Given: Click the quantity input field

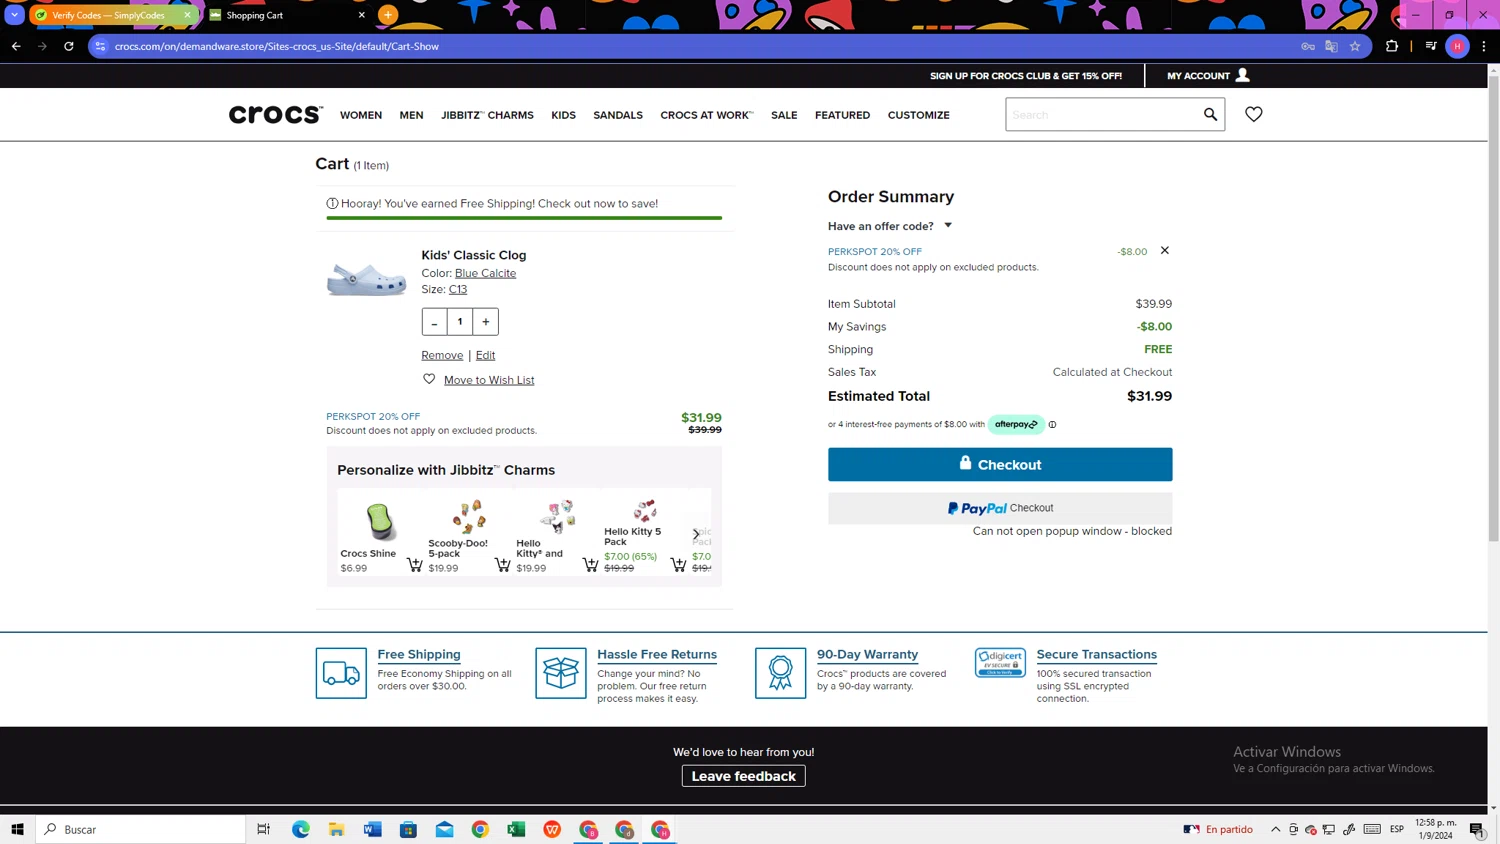Looking at the screenshot, I should (460, 322).
